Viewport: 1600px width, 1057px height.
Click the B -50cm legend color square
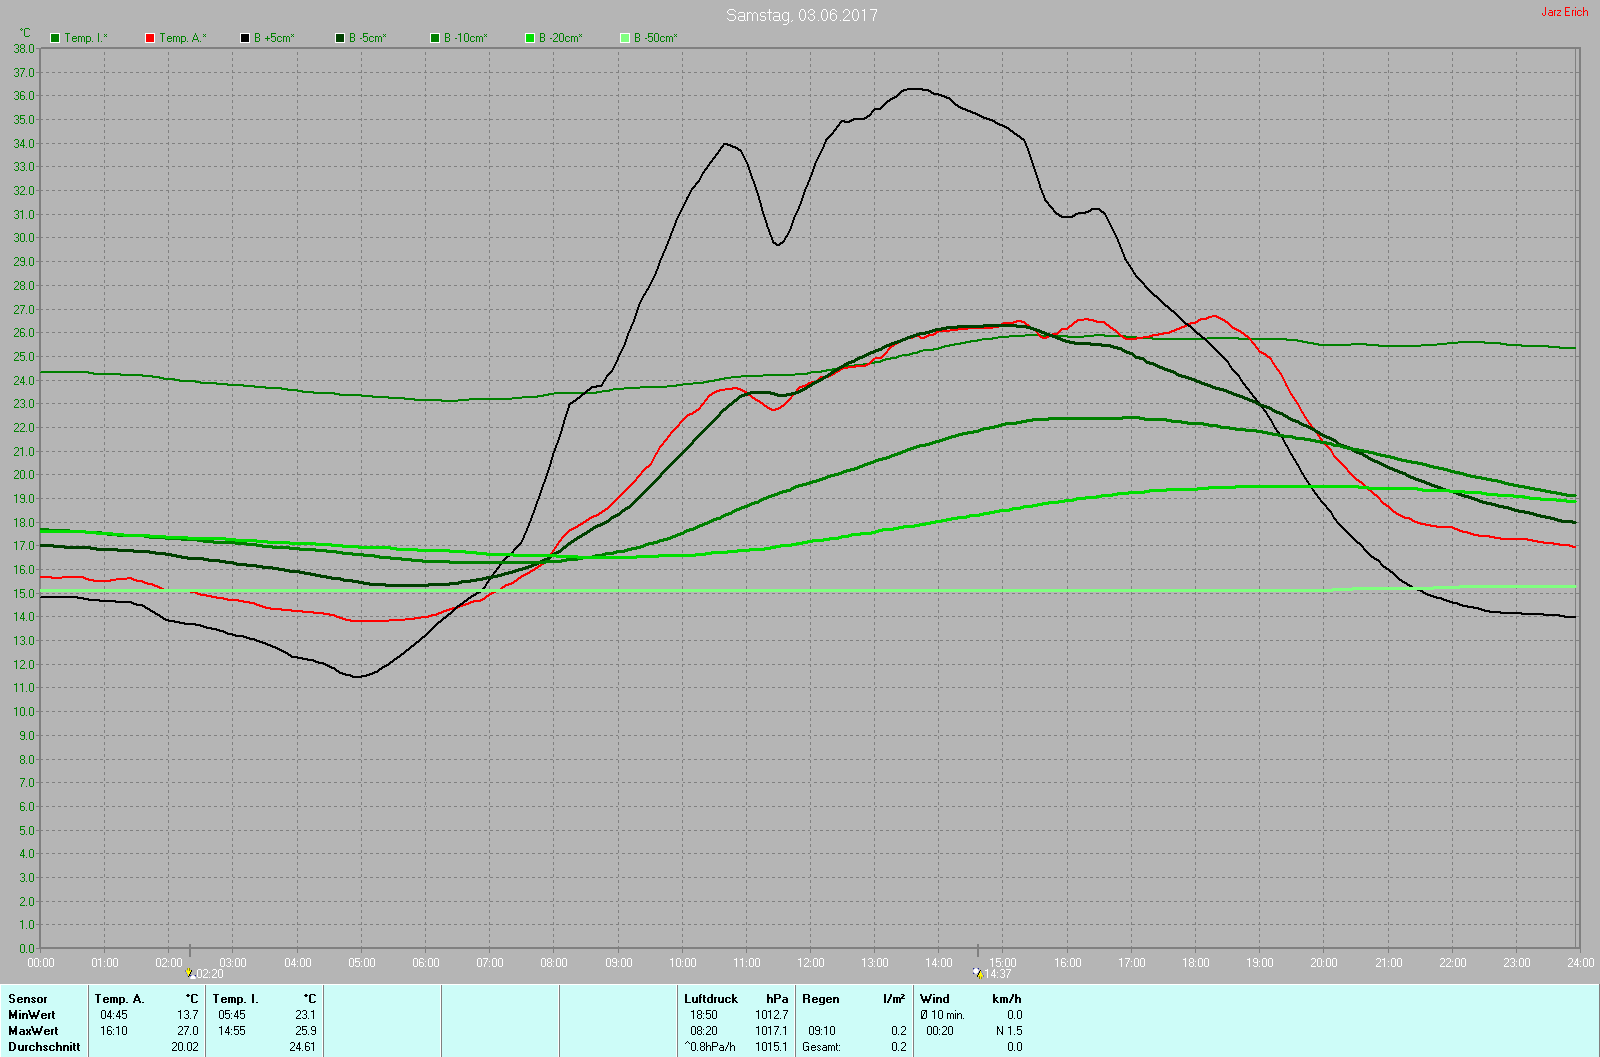625,38
